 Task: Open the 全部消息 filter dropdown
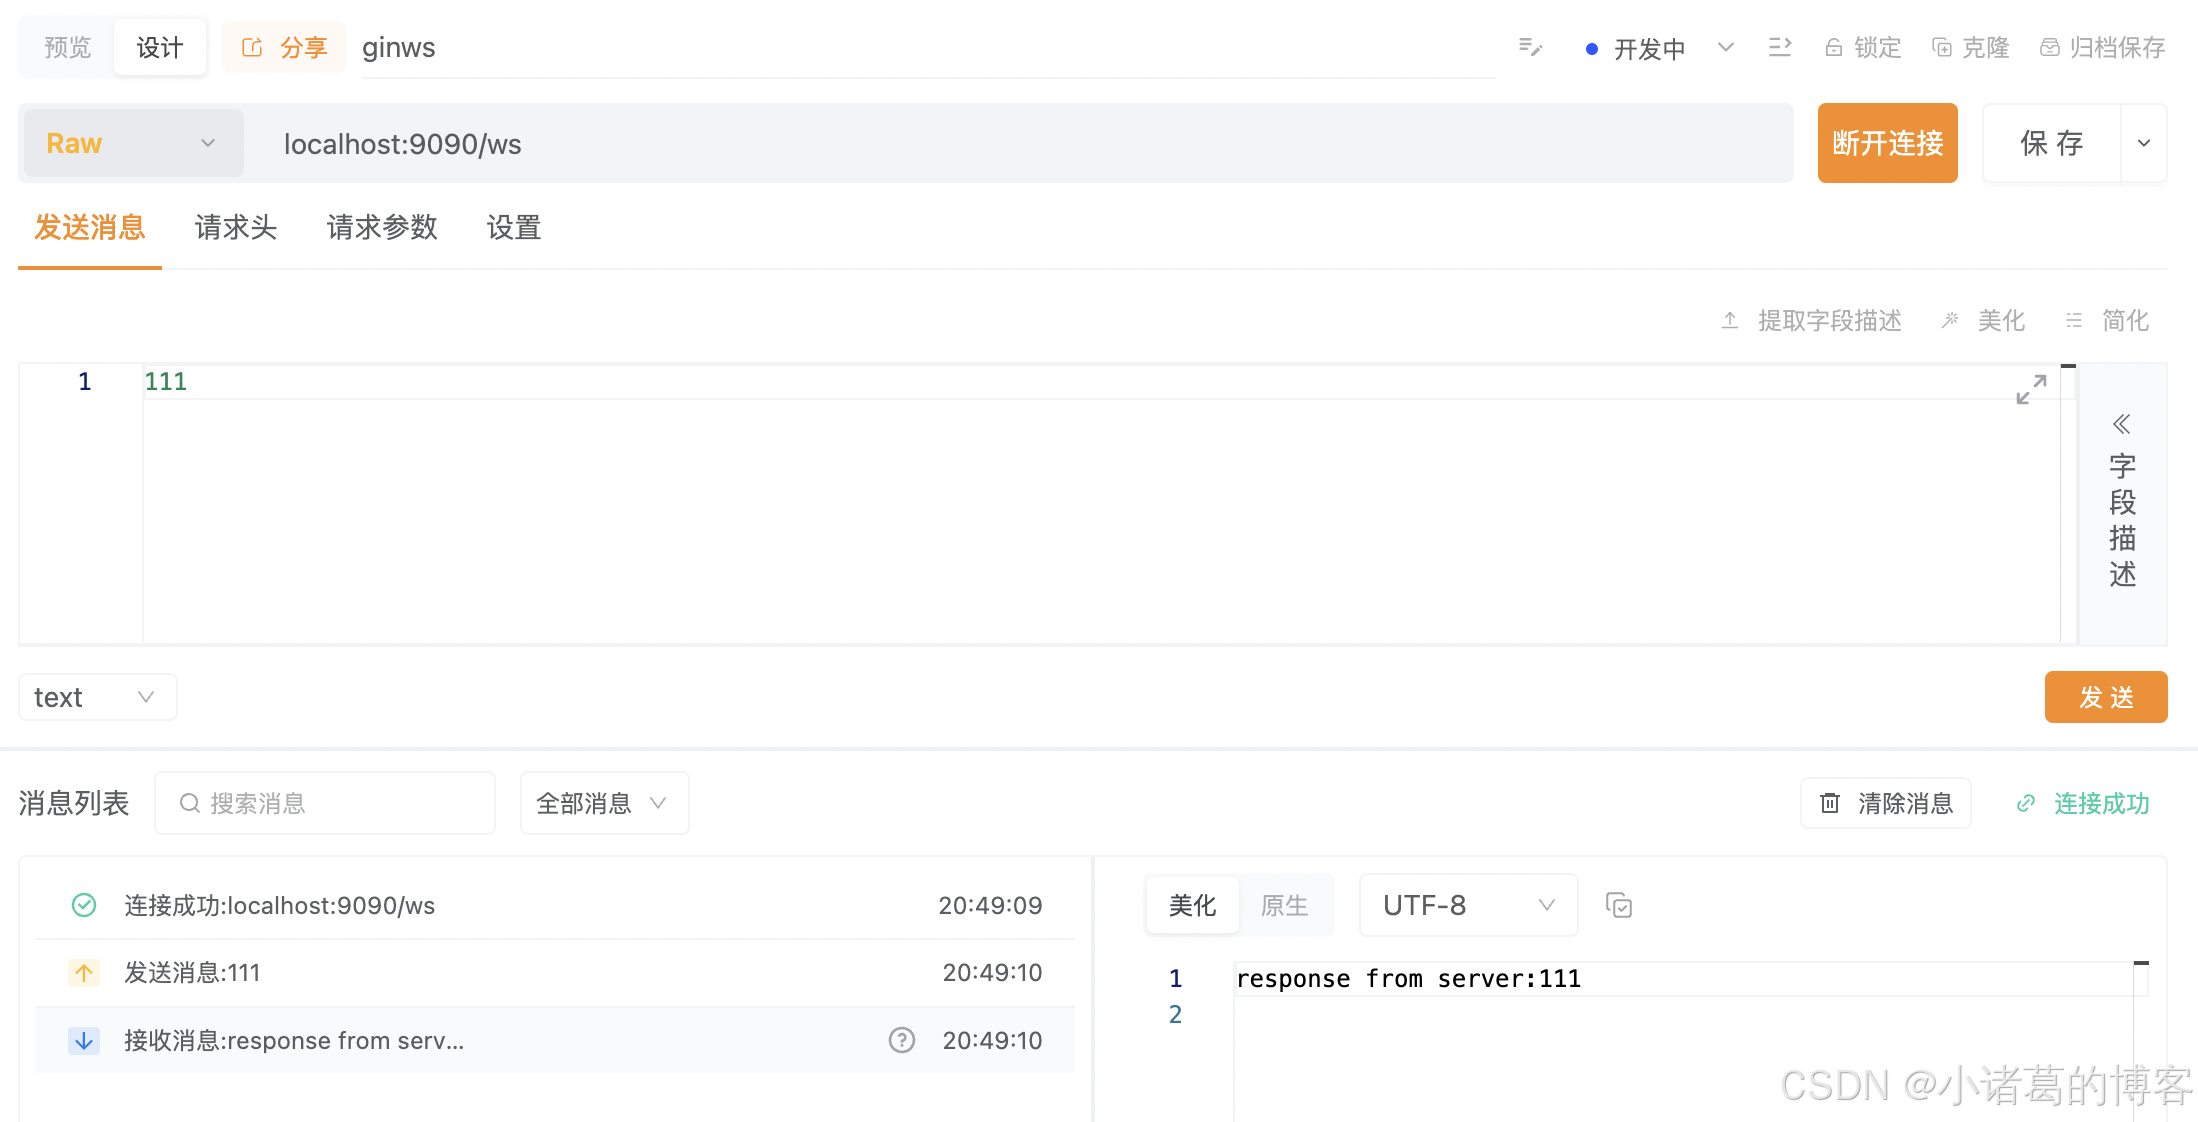[x=603, y=803]
